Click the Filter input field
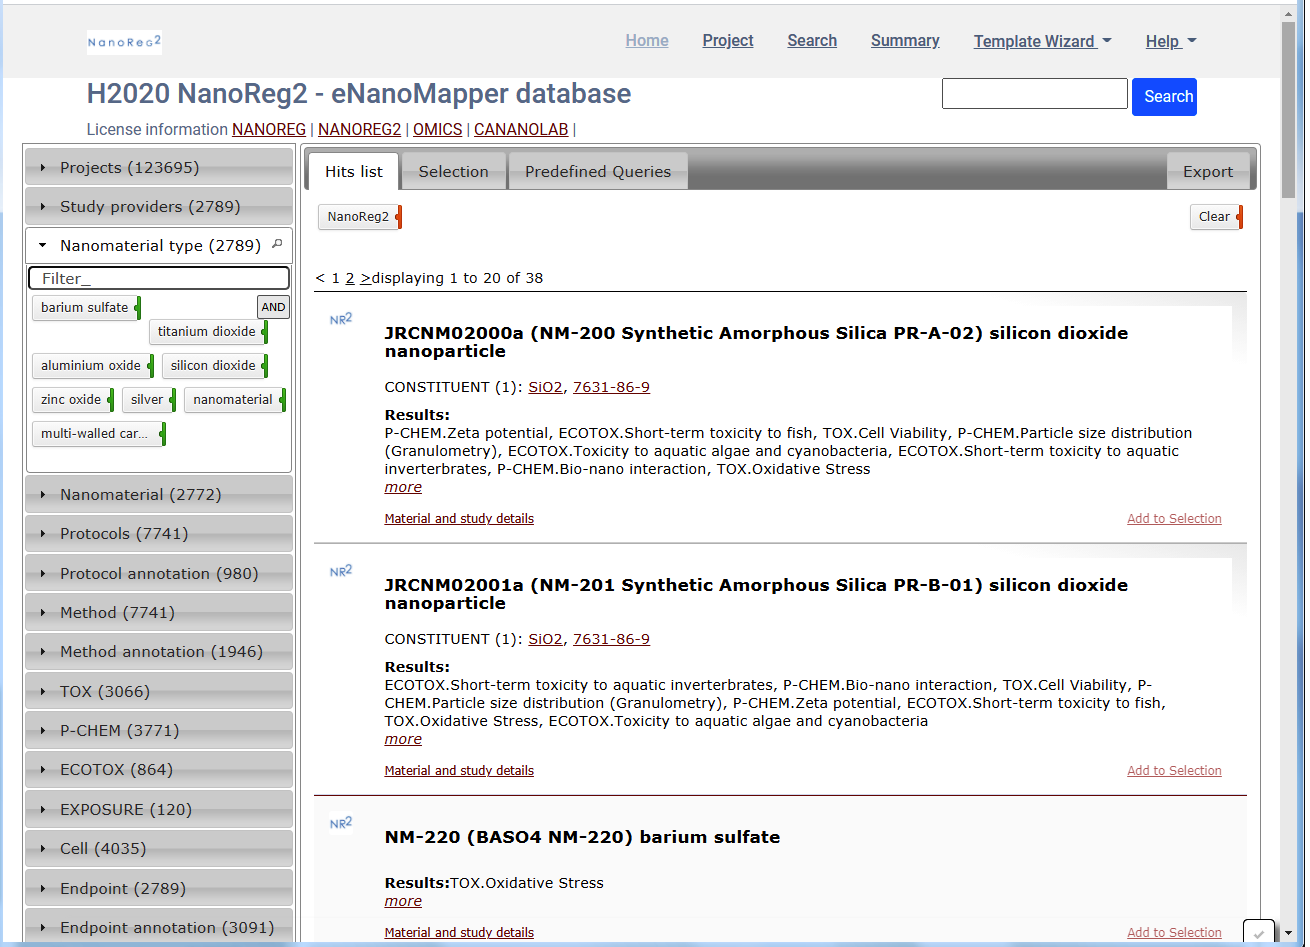The height and width of the screenshot is (947, 1310). [158, 279]
